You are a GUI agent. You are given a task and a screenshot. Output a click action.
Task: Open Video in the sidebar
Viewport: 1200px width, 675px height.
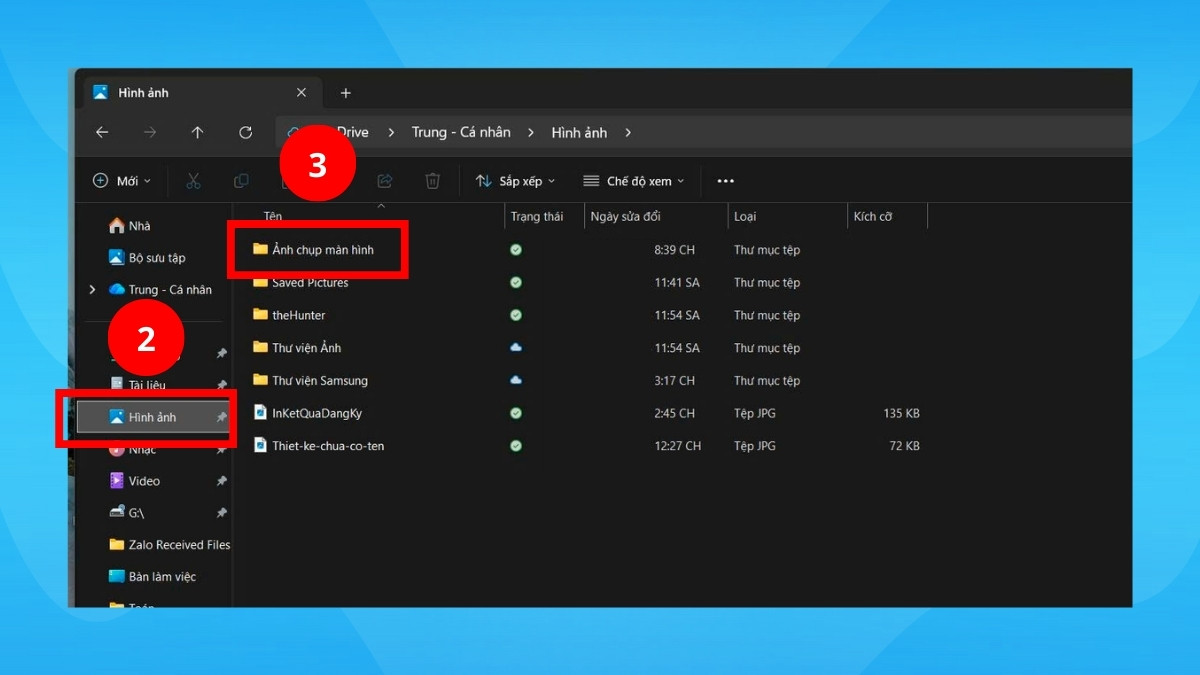point(144,481)
